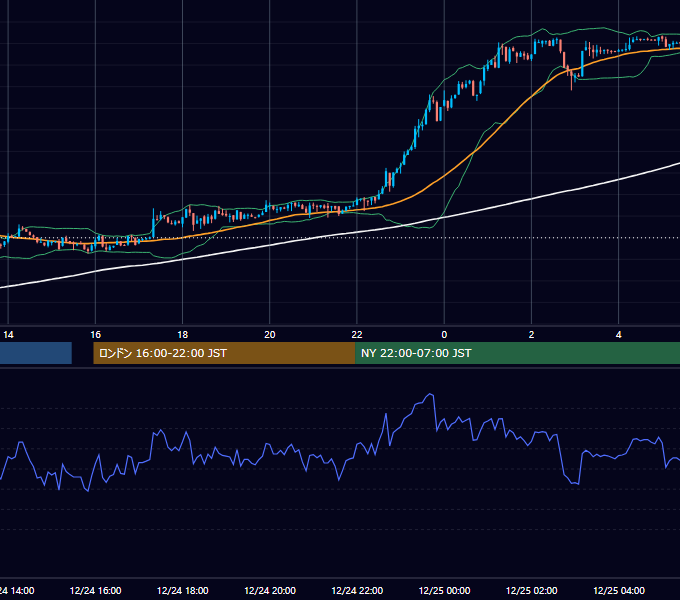Click the 20 hour label on the upper axis
Image resolution: width=680 pixels, height=600 pixels.
point(270,335)
